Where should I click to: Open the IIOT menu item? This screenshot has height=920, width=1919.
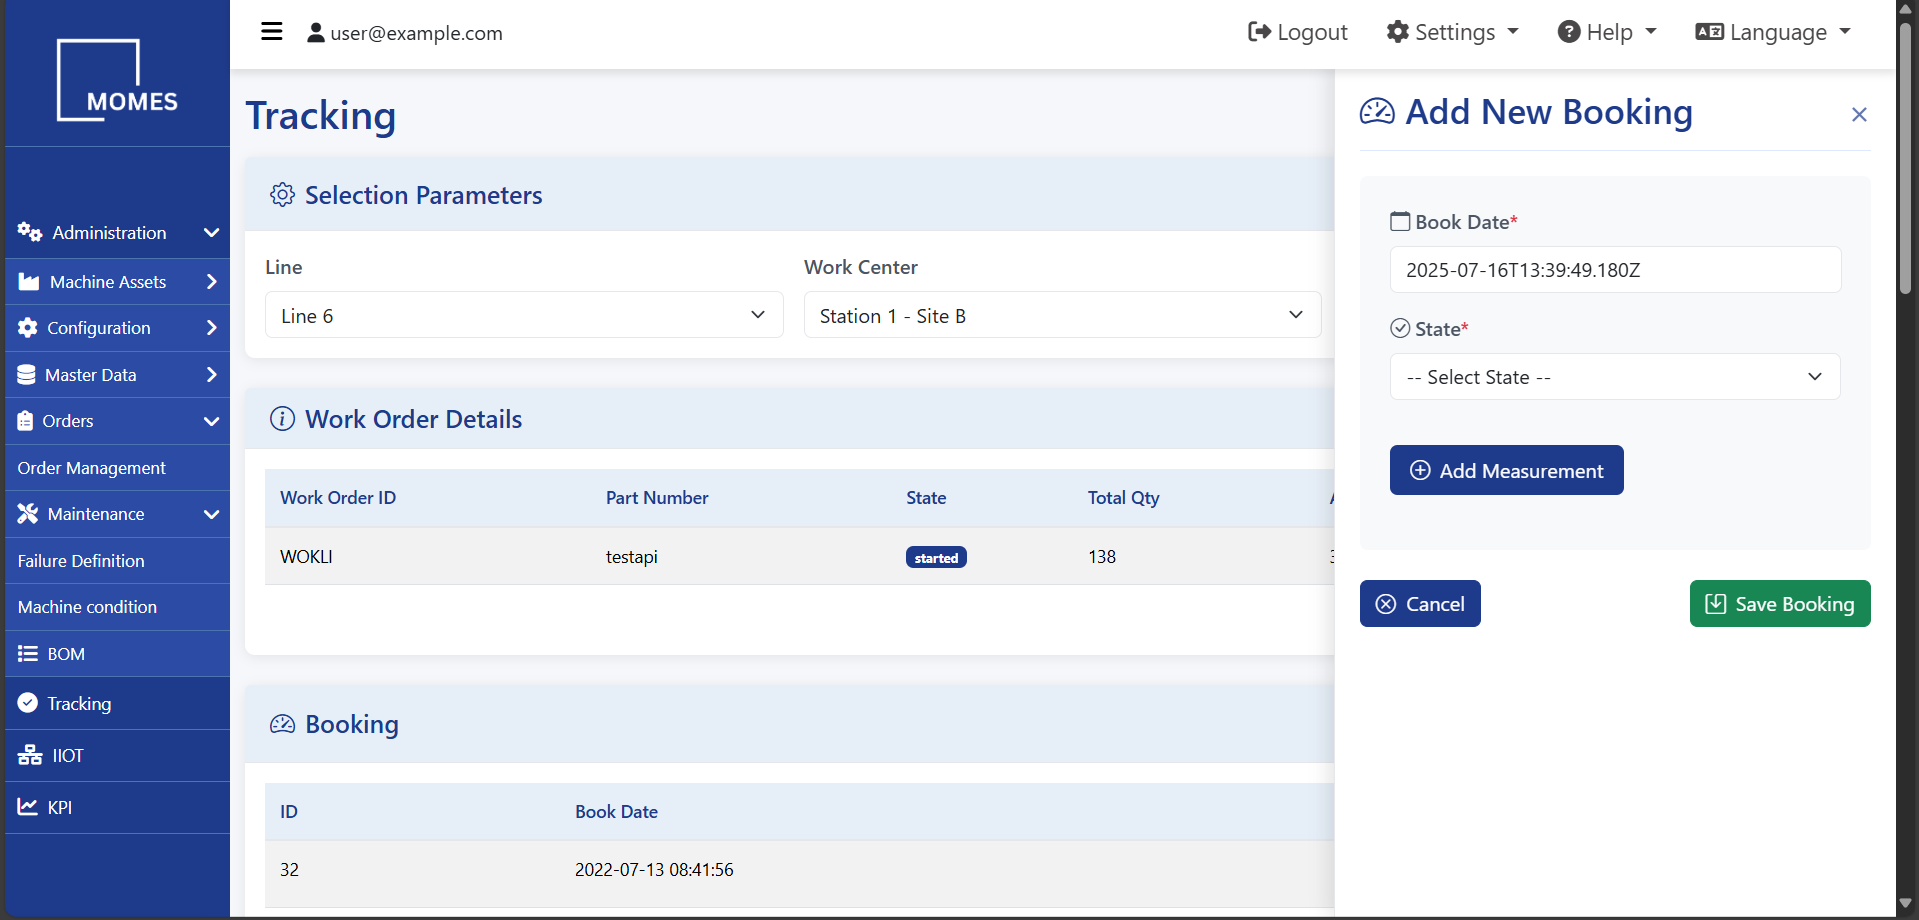click(x=117, y=755)
